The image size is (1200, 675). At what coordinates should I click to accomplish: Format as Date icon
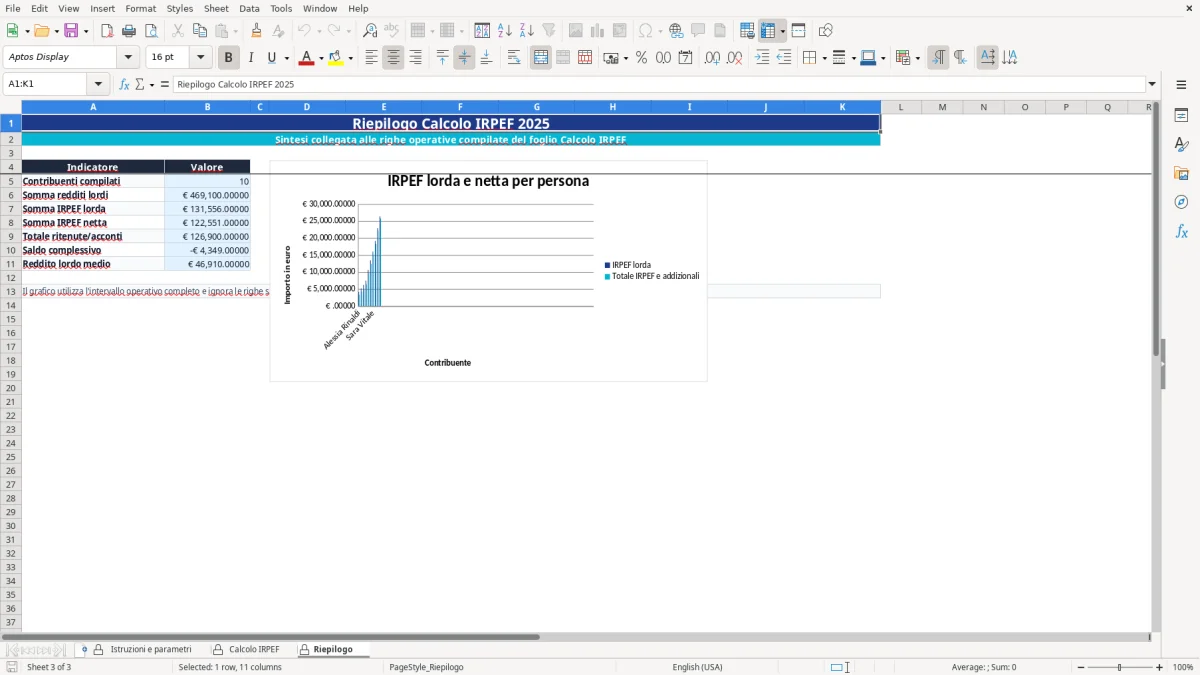(685, 58)
